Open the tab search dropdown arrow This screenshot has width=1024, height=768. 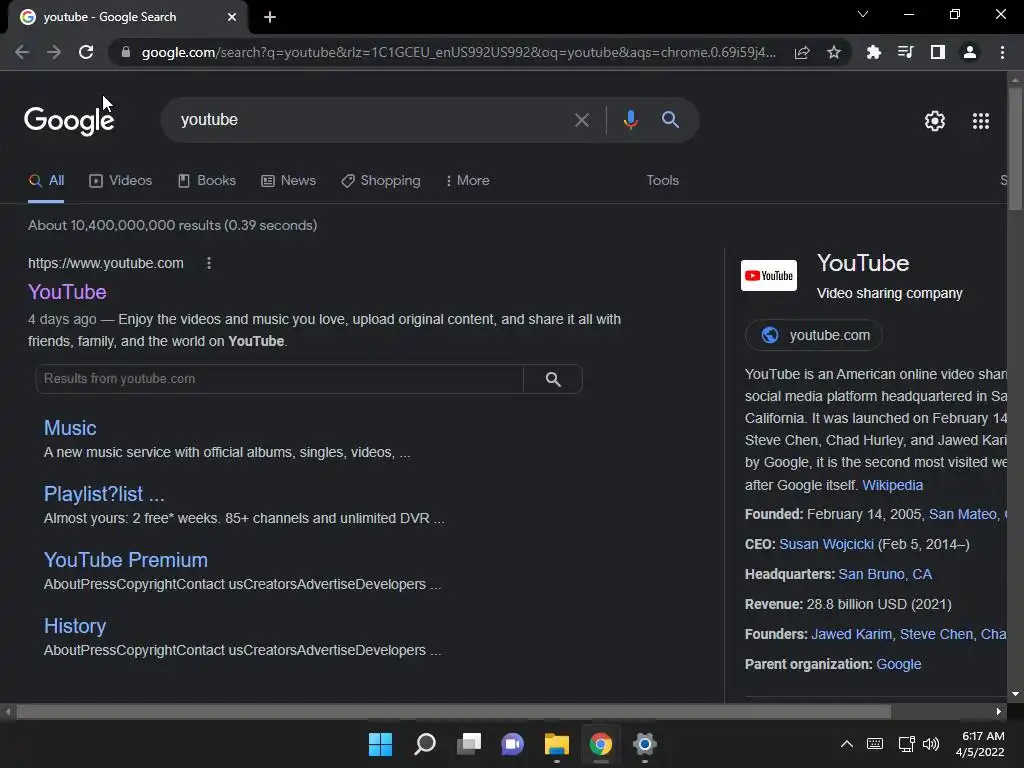863,14
